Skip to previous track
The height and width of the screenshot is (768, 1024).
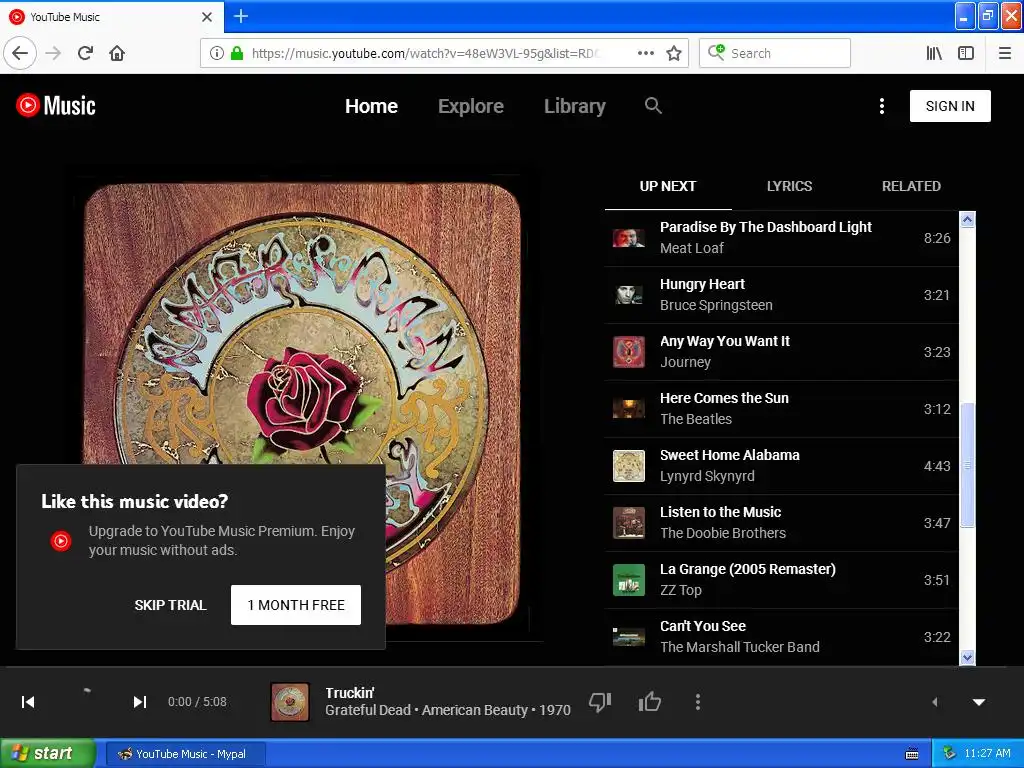(x=28, y=702)
